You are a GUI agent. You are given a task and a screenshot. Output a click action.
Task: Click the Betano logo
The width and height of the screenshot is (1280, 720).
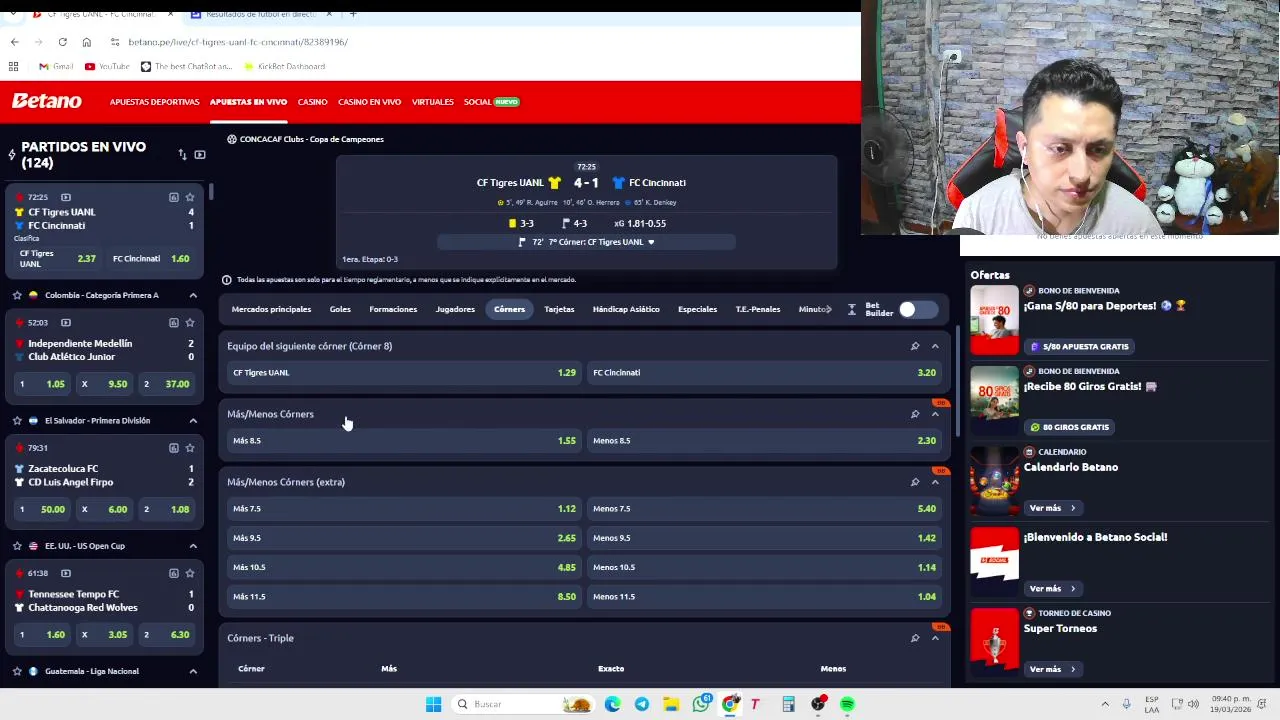click(47, 101)
